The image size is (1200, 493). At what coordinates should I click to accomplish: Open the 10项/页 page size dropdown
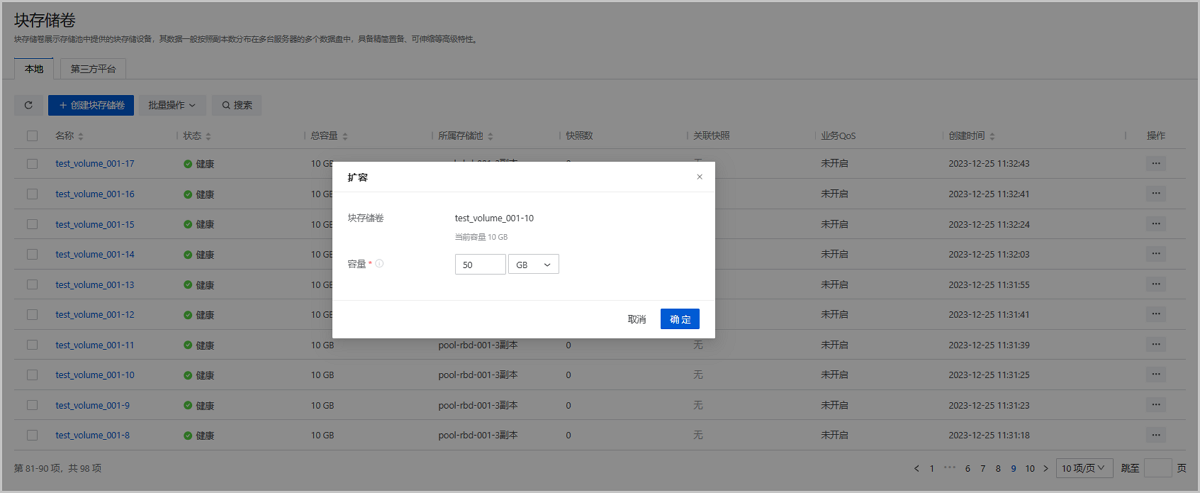[x=1083, y=468]
